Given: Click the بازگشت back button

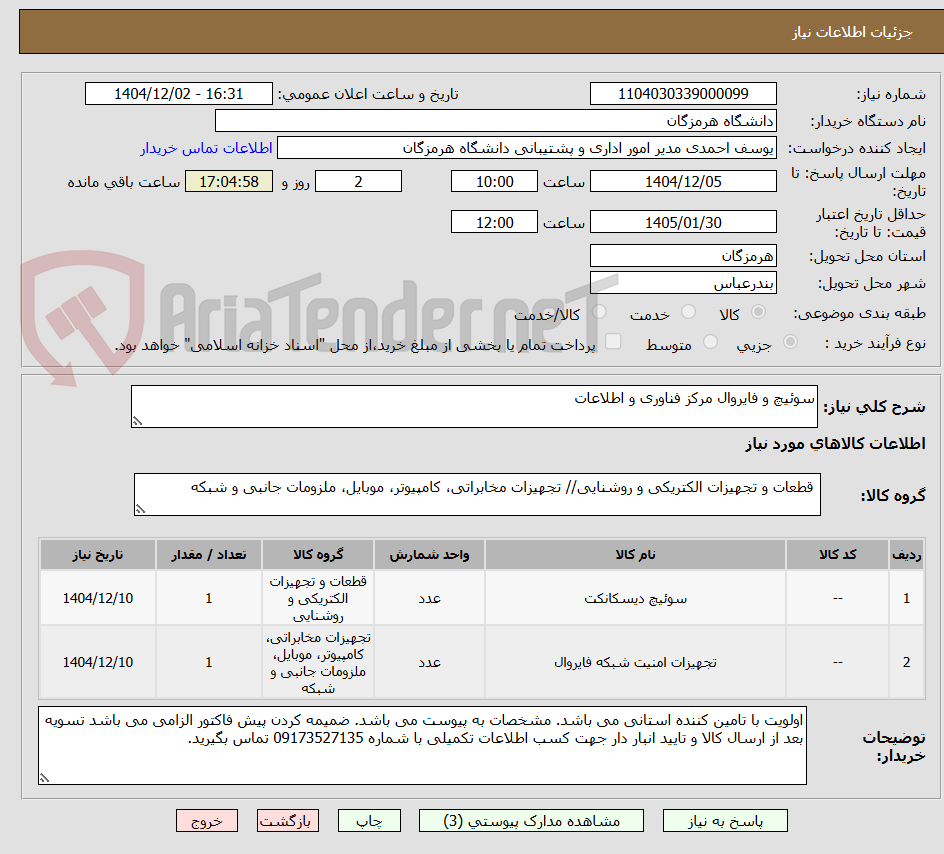Looking at the screenshot, I should [288, 821].
